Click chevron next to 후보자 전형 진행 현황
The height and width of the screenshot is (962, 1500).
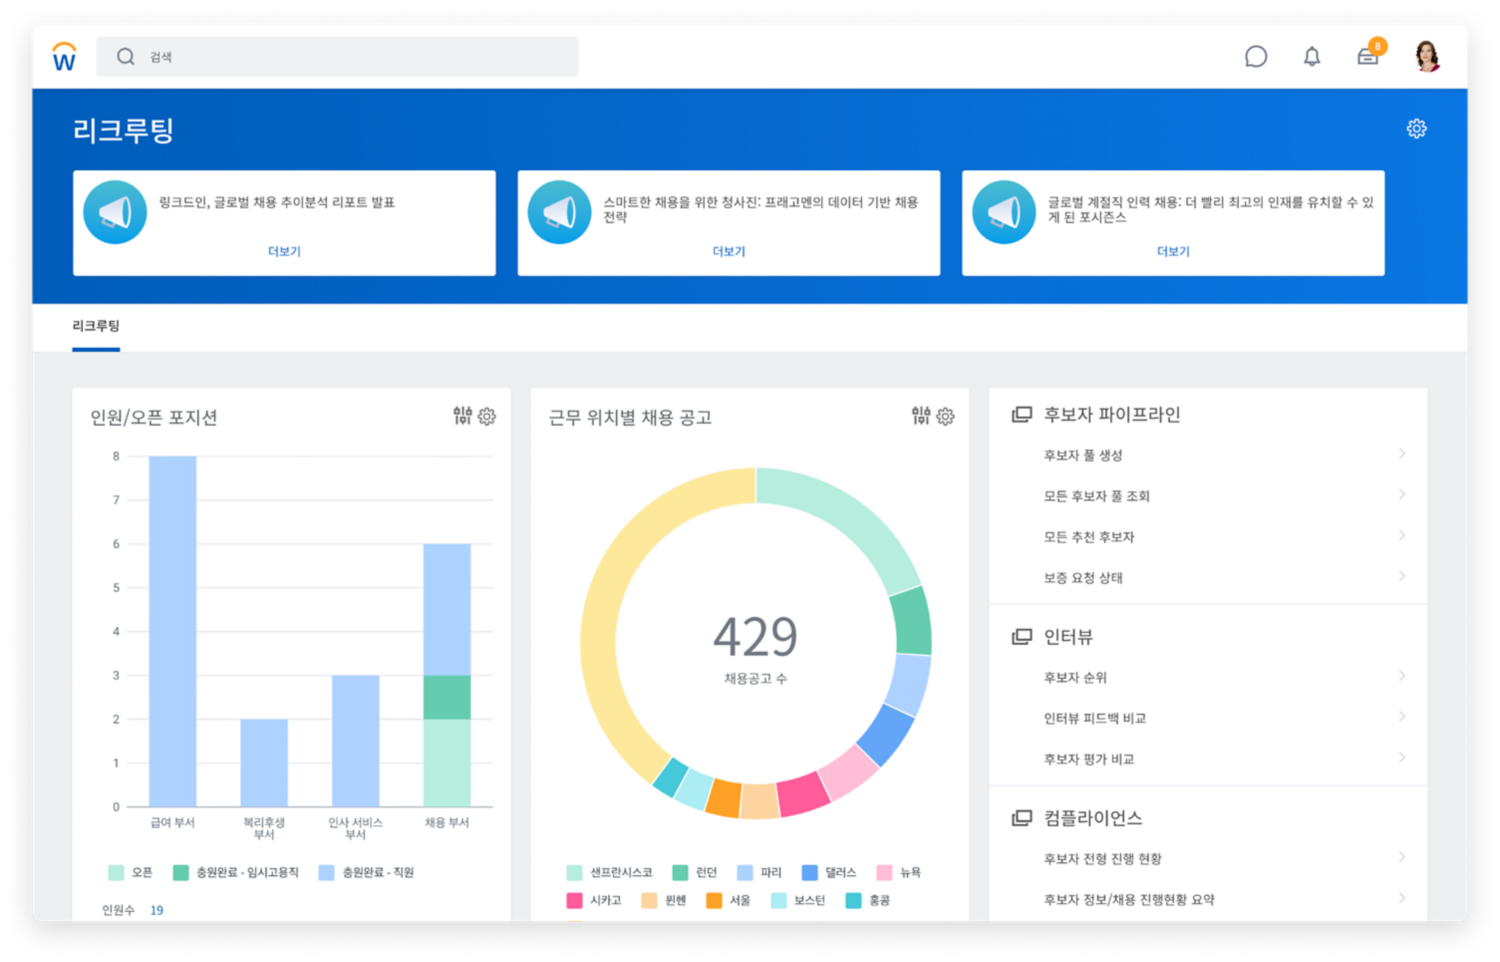pos(1402,857)
